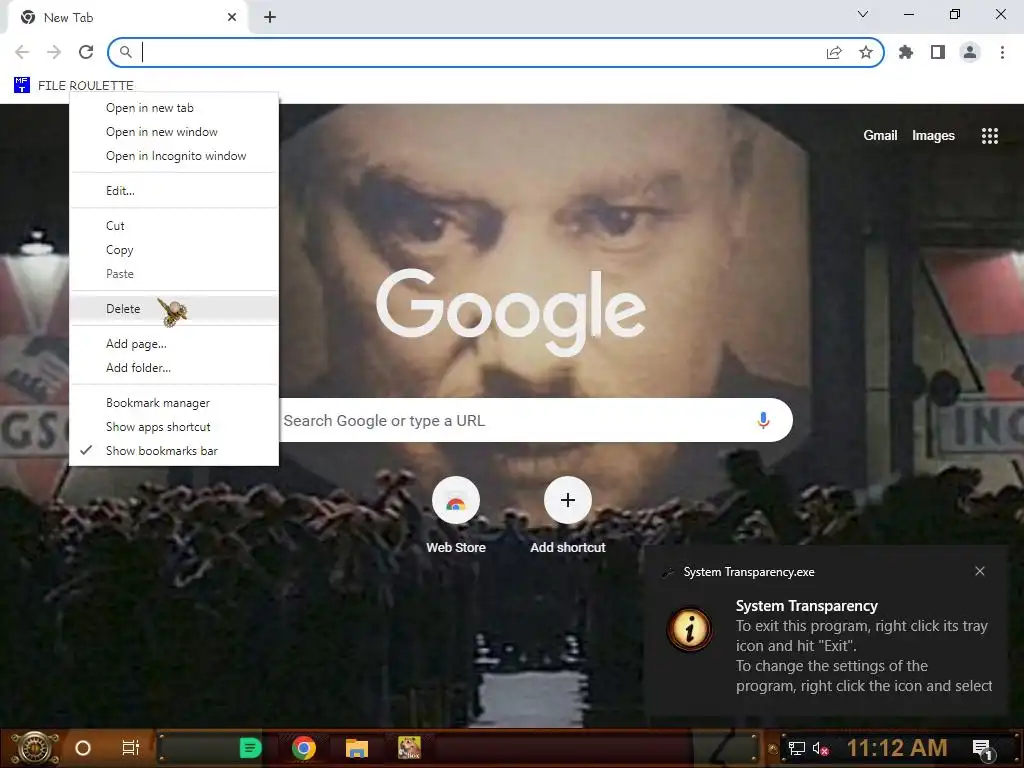Bookmark this tab with the star icon
This screenshot has width=1024, height=768.
tap(866, 52)
